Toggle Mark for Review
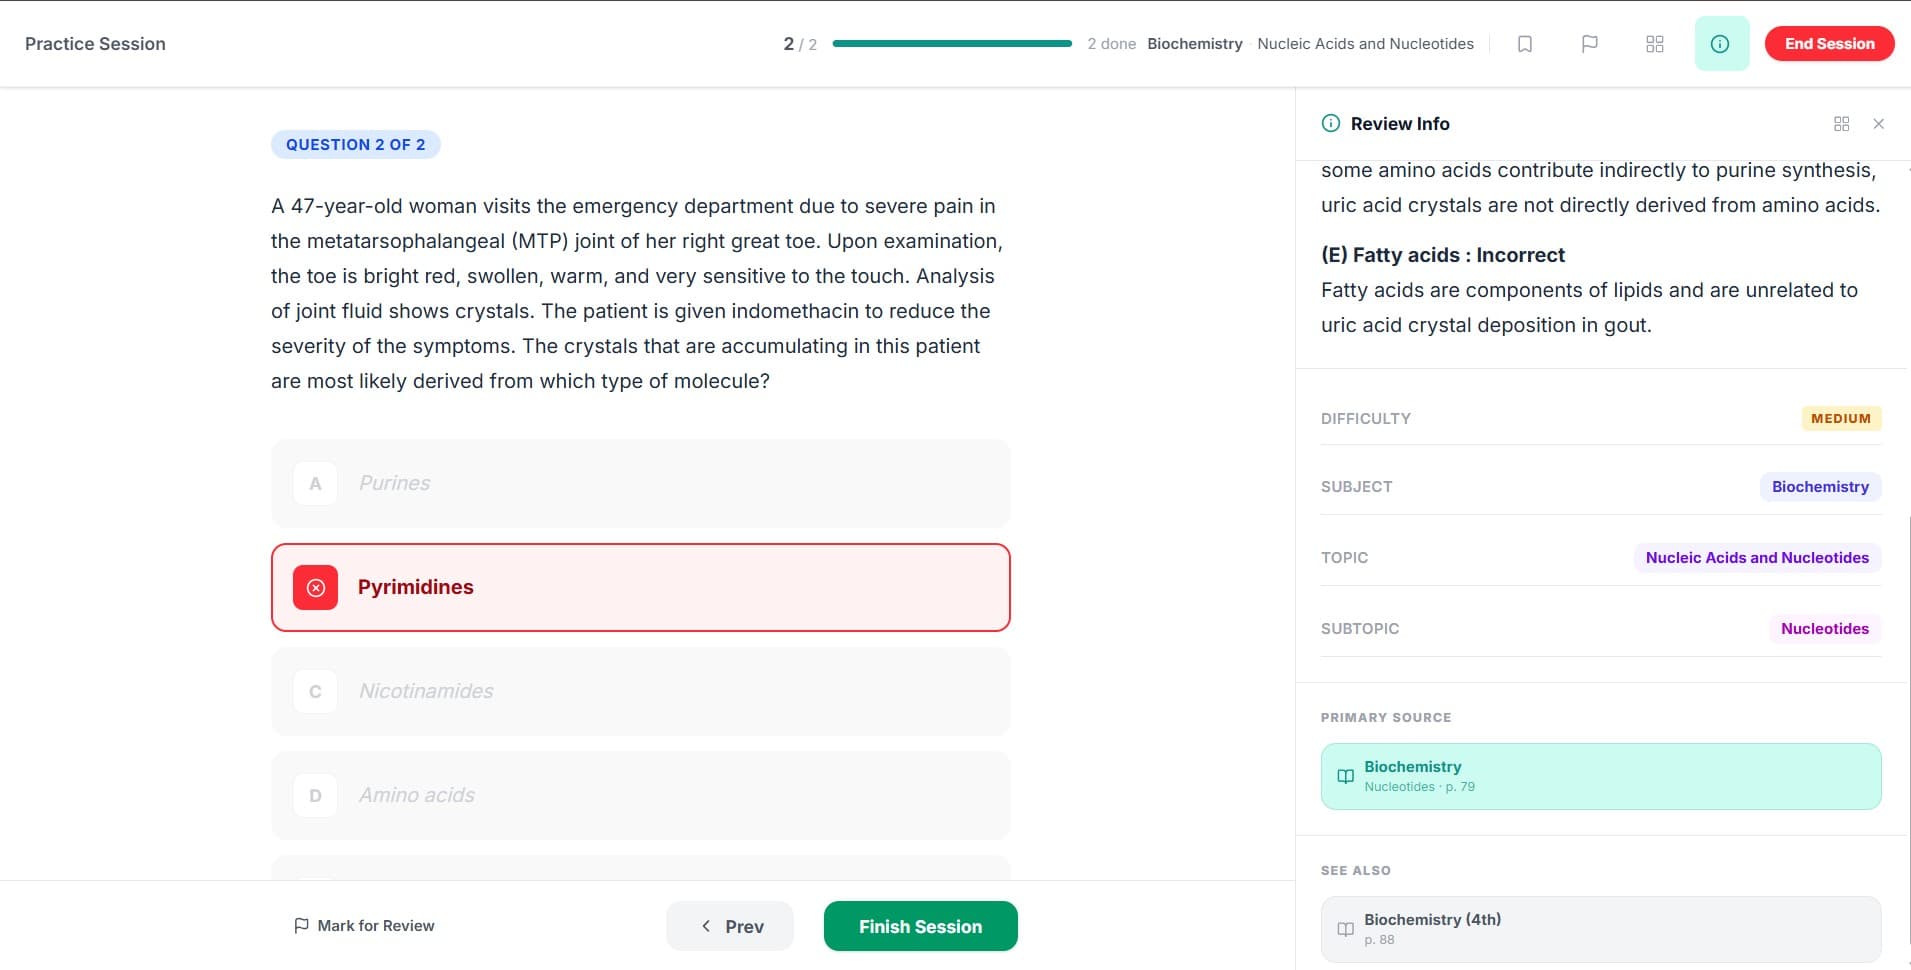Viewport: 1911px width, 970px height. coord(364,926)
